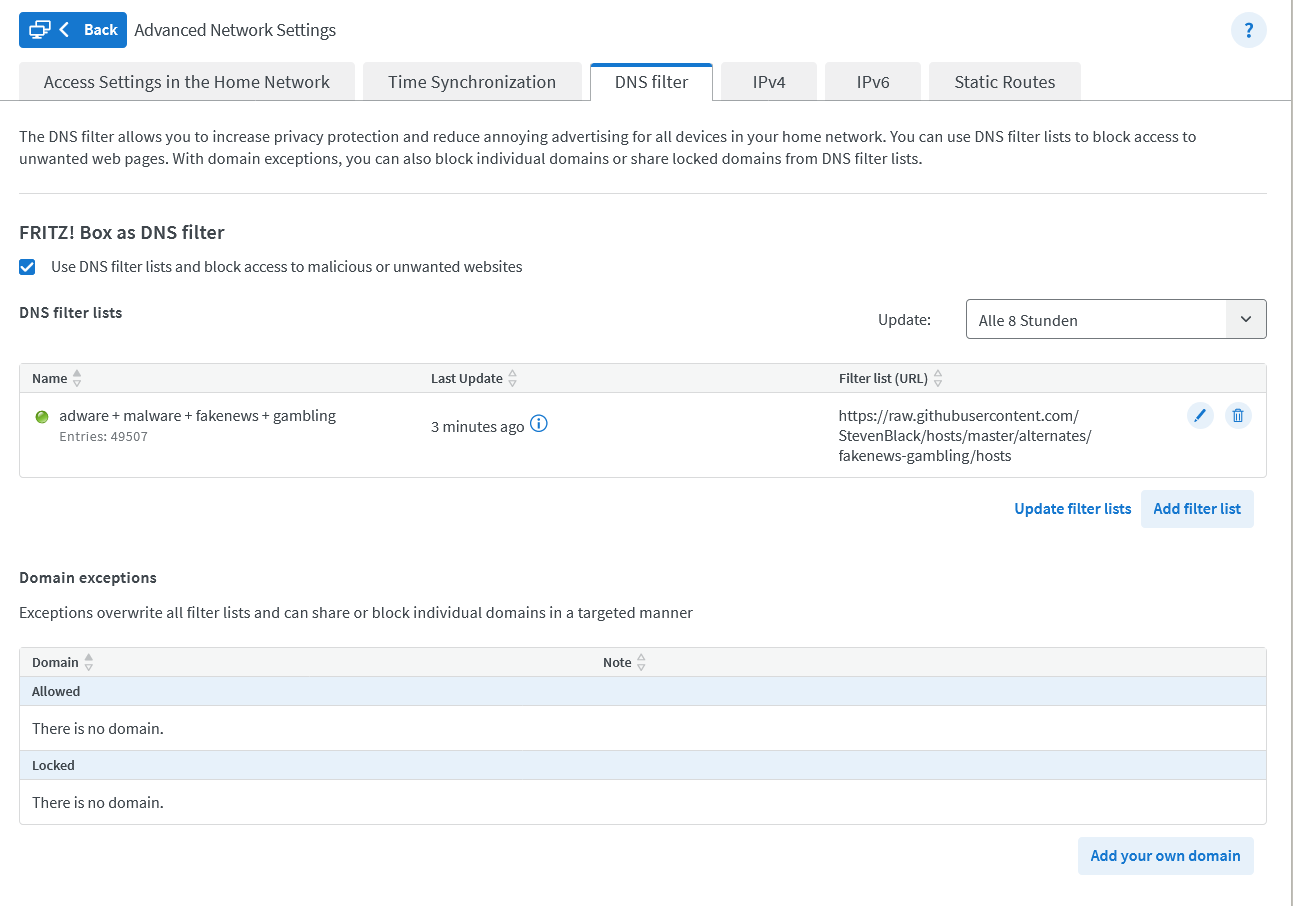Click the '3 minutes ago' update time

(477, 426)
